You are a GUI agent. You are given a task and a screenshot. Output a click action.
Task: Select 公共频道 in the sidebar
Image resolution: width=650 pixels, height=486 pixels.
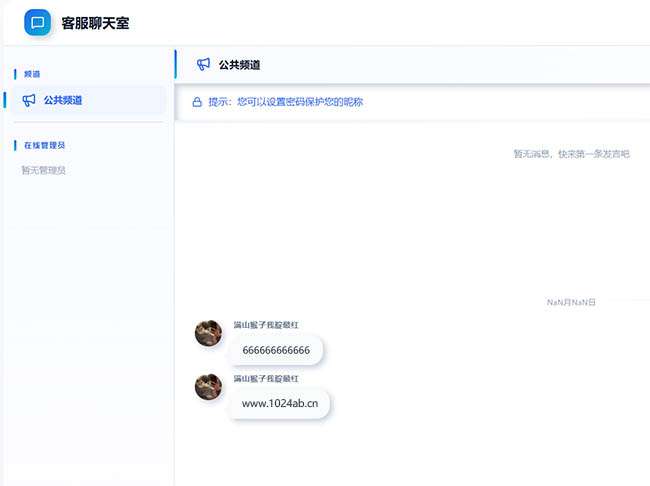click(89, 100)
